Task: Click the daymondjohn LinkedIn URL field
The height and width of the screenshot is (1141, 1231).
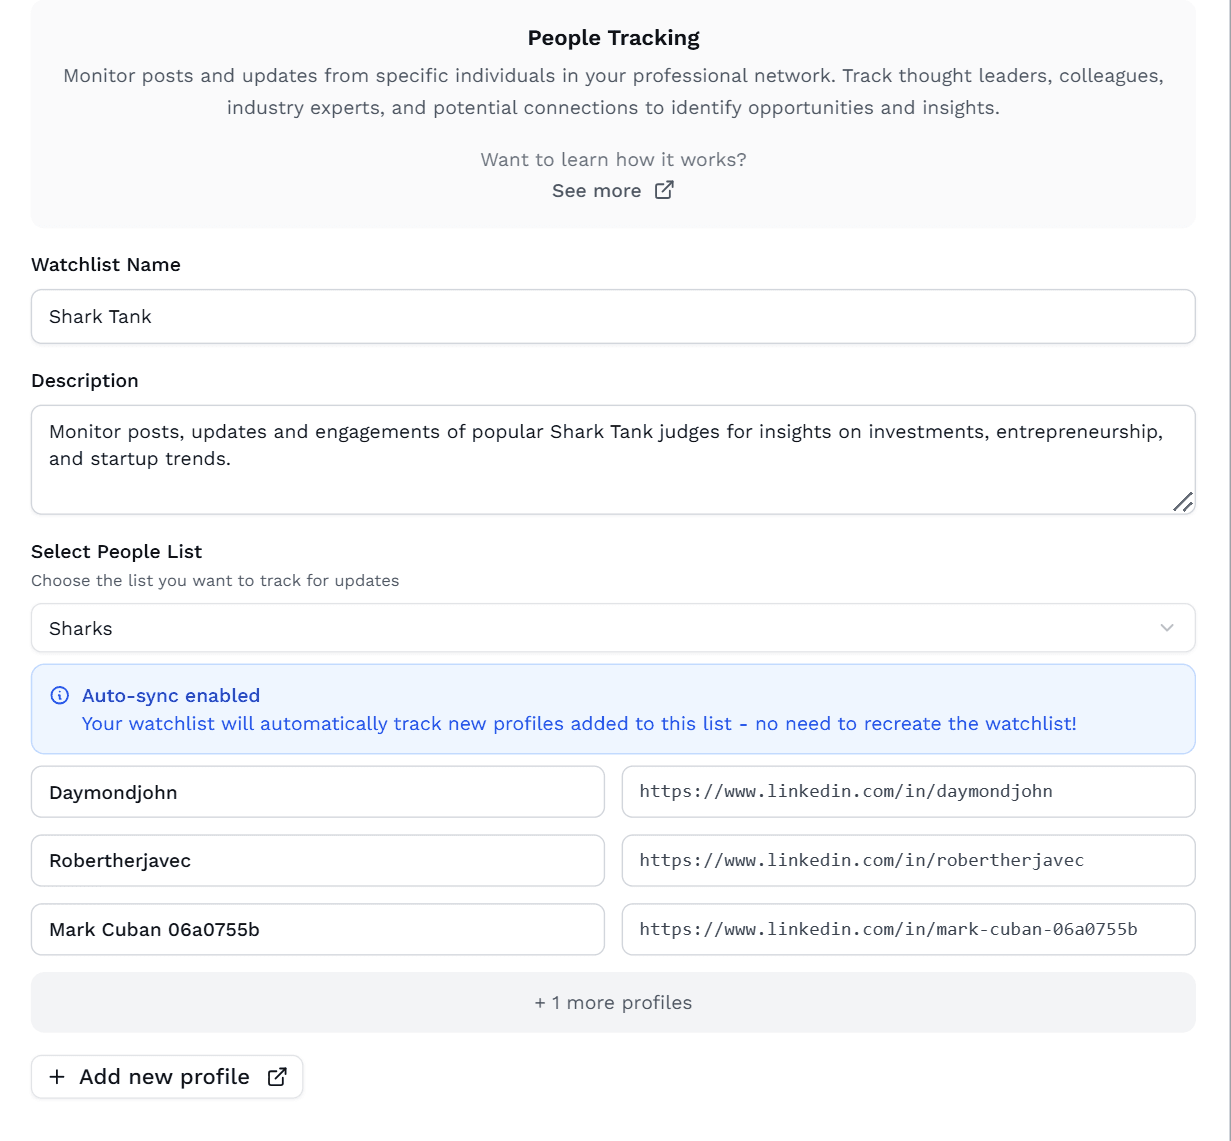Action: (908, 791)
